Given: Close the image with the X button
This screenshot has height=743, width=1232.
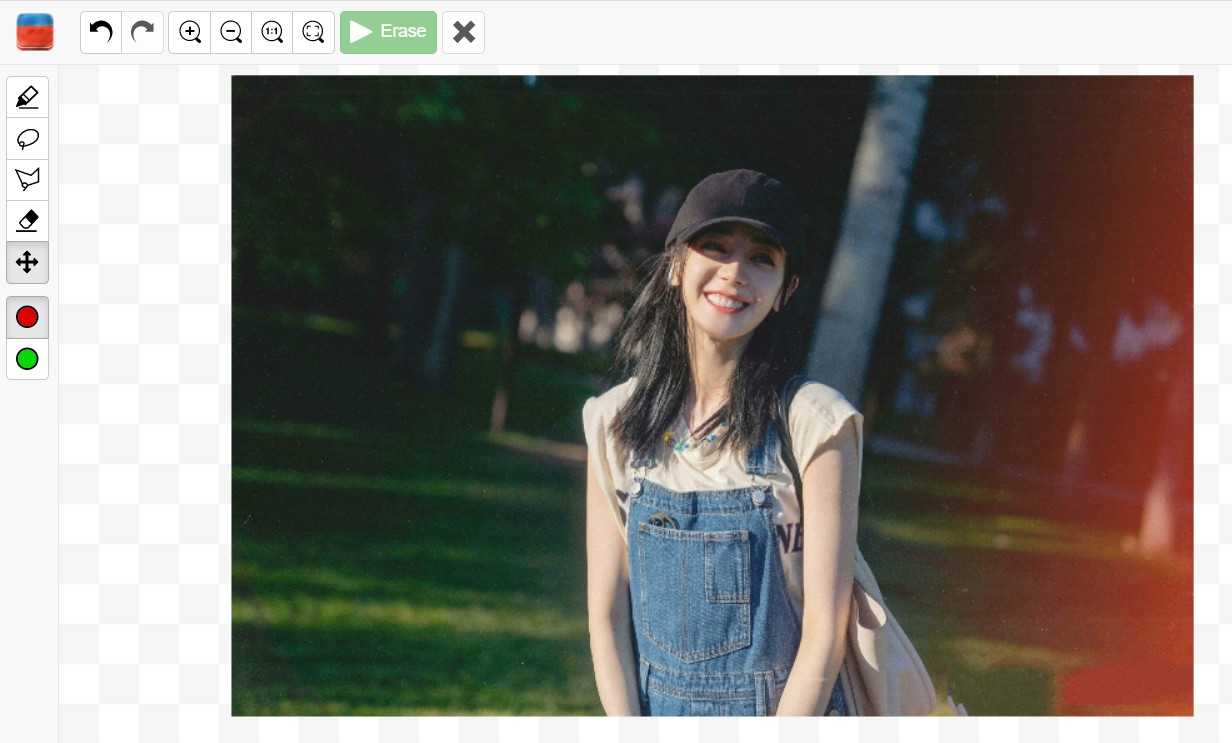Looking at the screenshot, I should 463,32.
